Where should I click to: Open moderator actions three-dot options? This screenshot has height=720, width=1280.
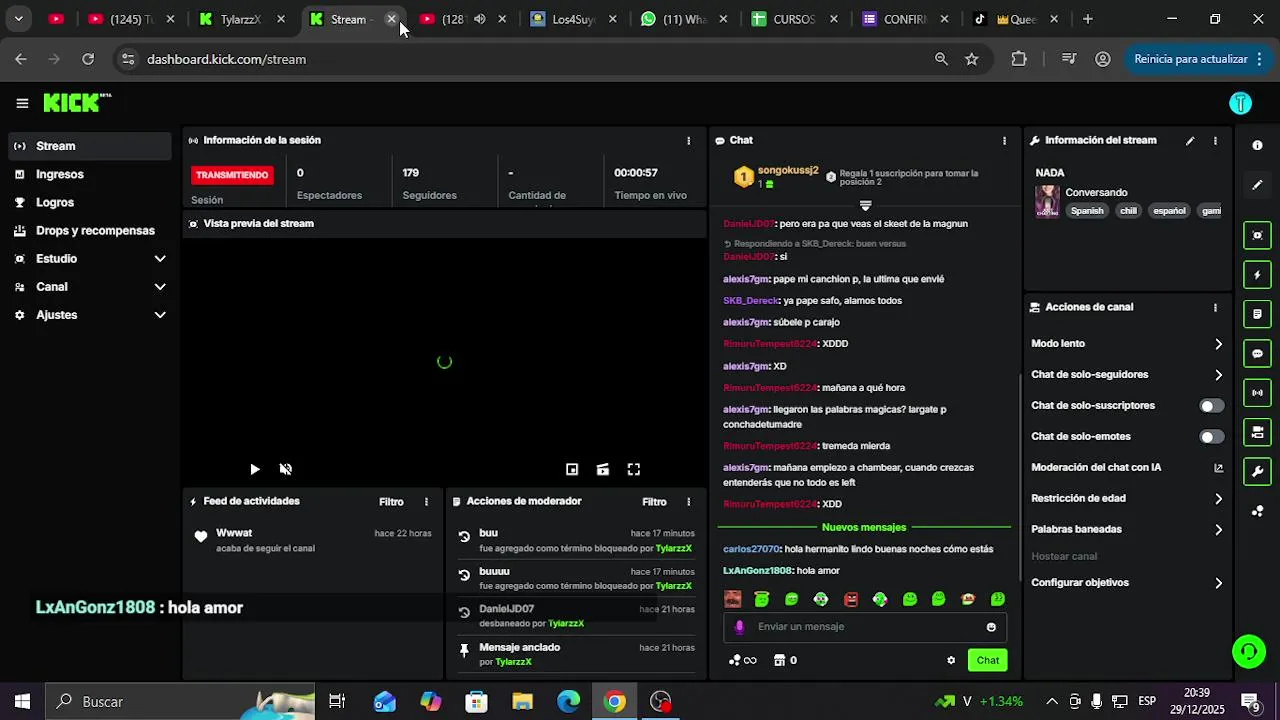pyautogui.click(x=688, y=502)
